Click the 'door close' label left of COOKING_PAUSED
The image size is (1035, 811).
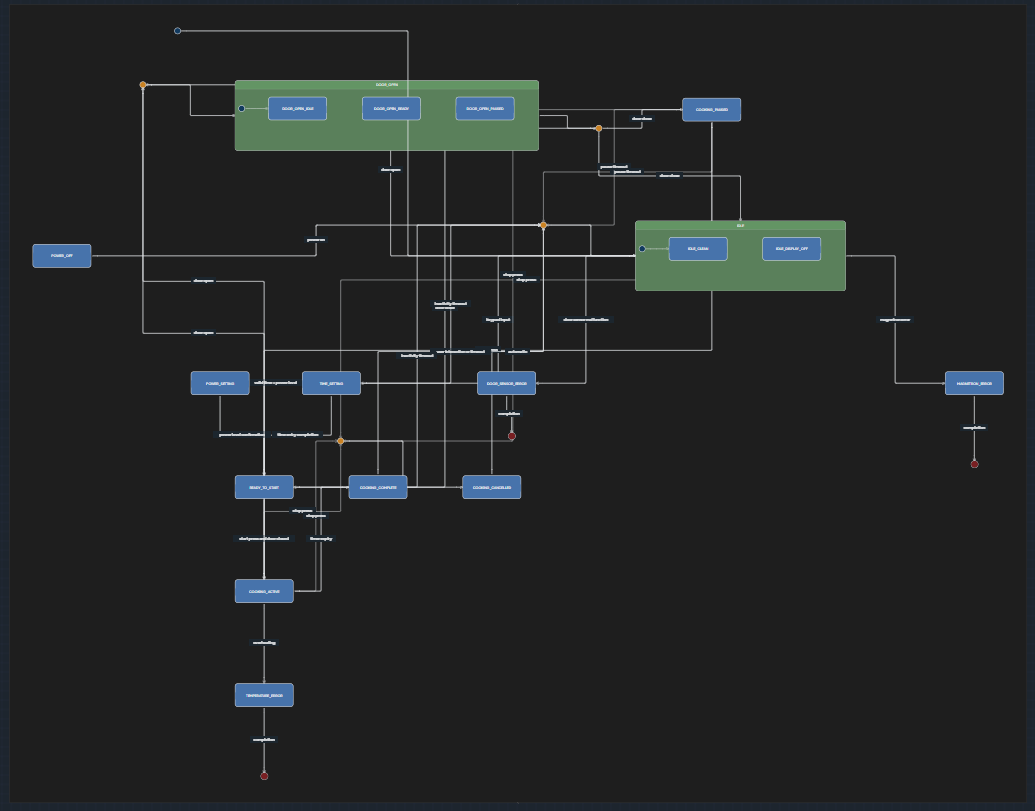tap(642, 119)
